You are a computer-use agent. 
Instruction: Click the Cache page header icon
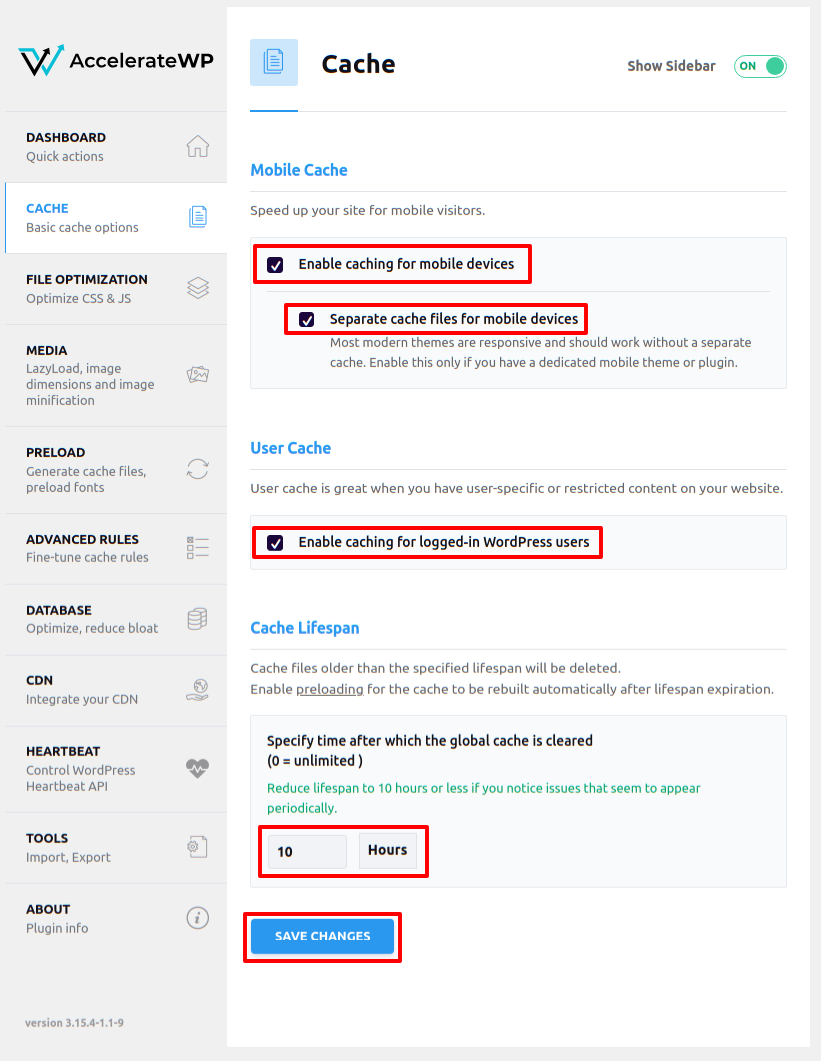[273, 61]
